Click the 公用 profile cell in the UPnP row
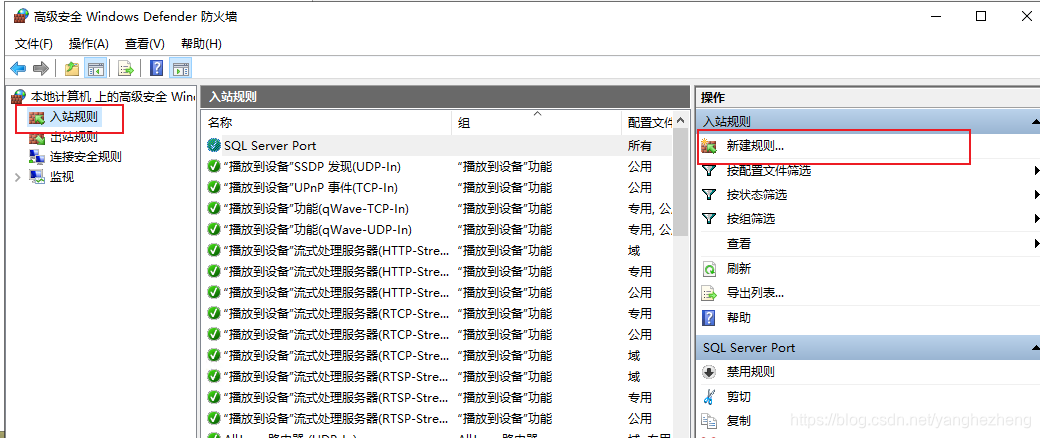1040x438 pixels. click(x=640, y=188)
